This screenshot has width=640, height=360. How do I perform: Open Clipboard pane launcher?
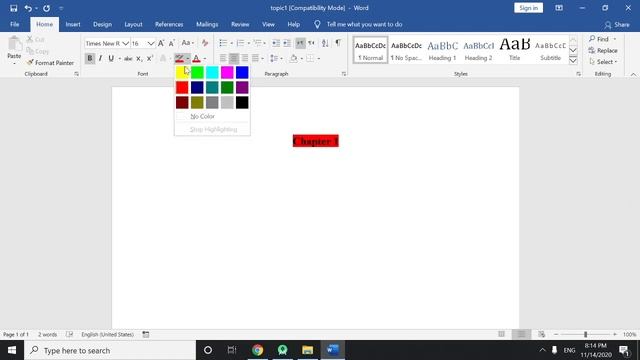(x=76, y=74)
